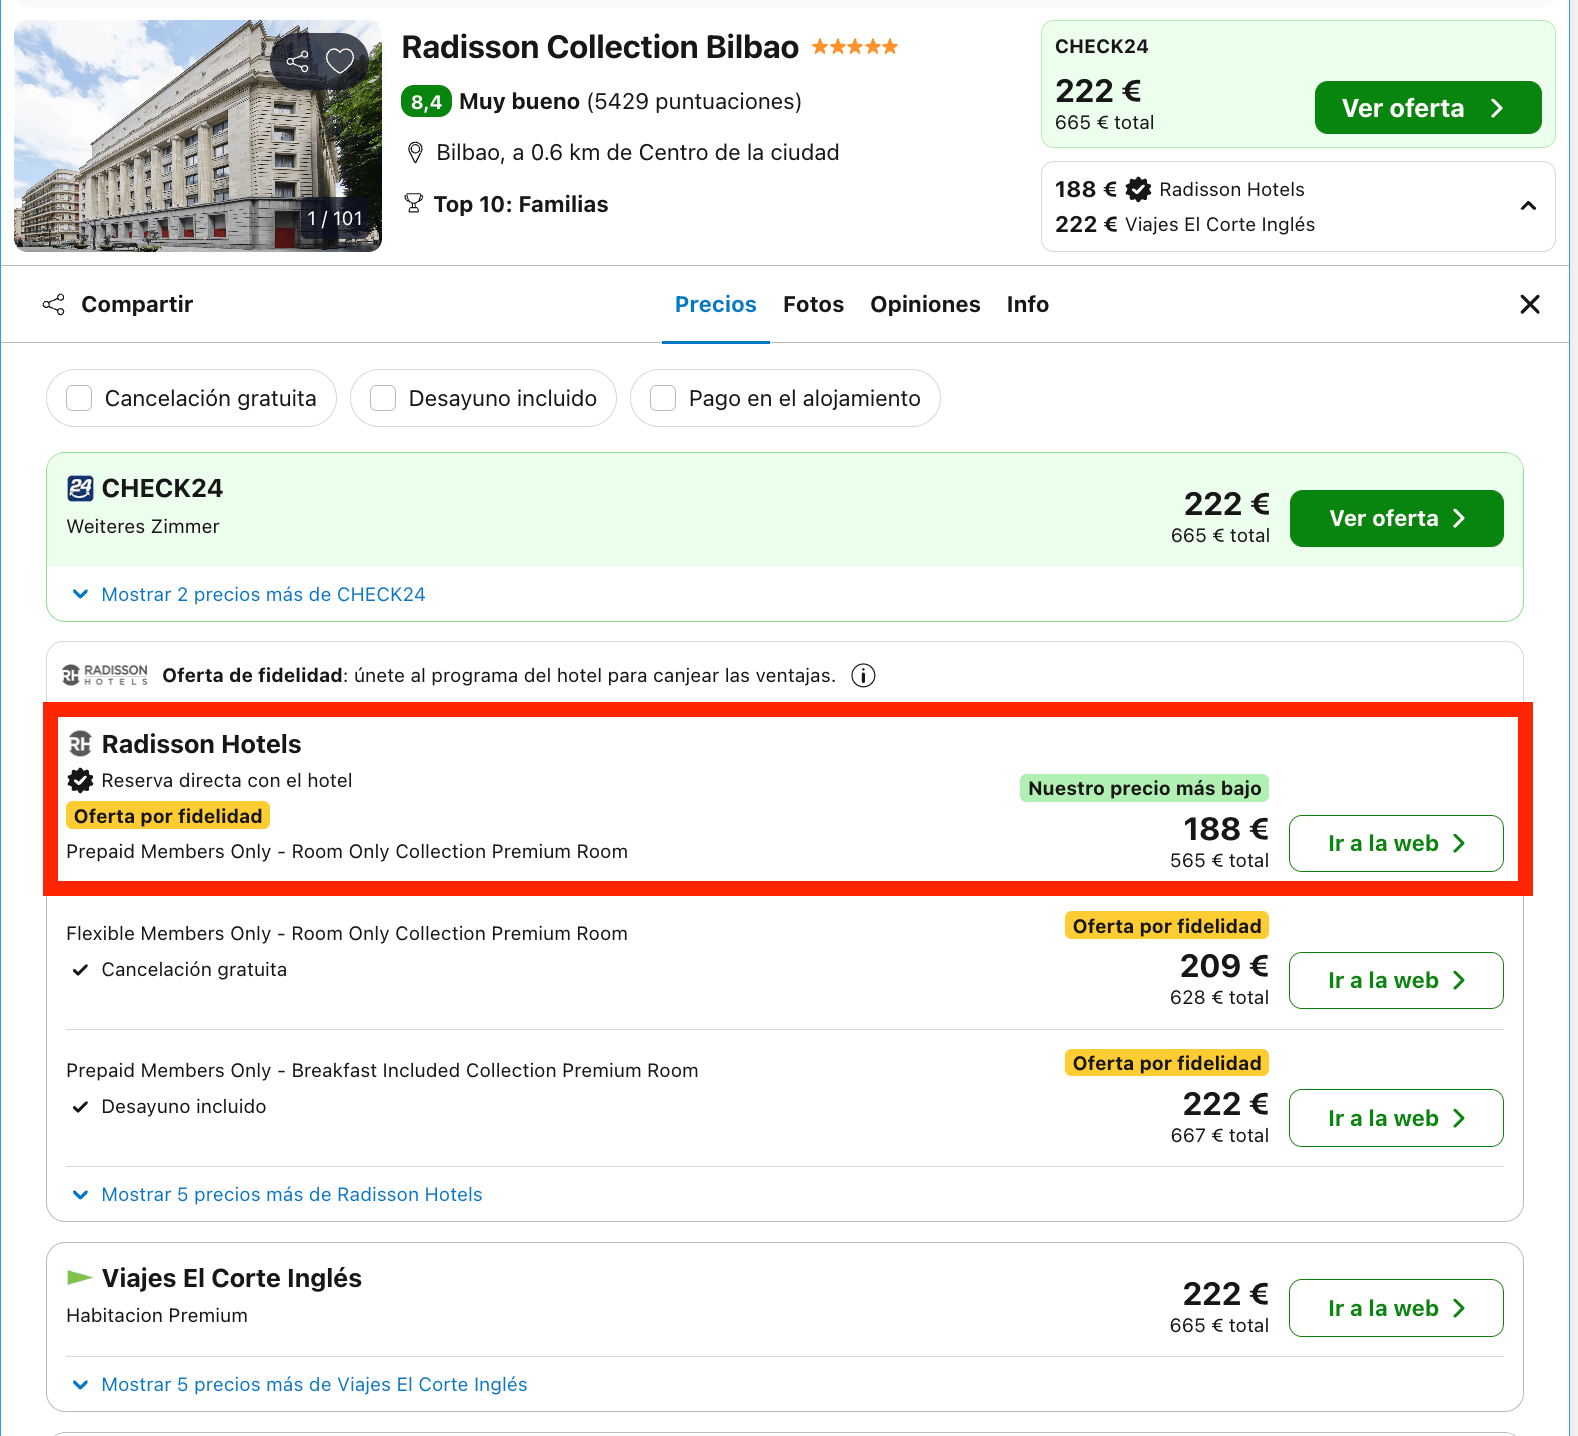This screenshot has width=1578, height=1436.
Task: Click the Radisson Hotels logo in the fidelity banner
Action: coord(105,675)
